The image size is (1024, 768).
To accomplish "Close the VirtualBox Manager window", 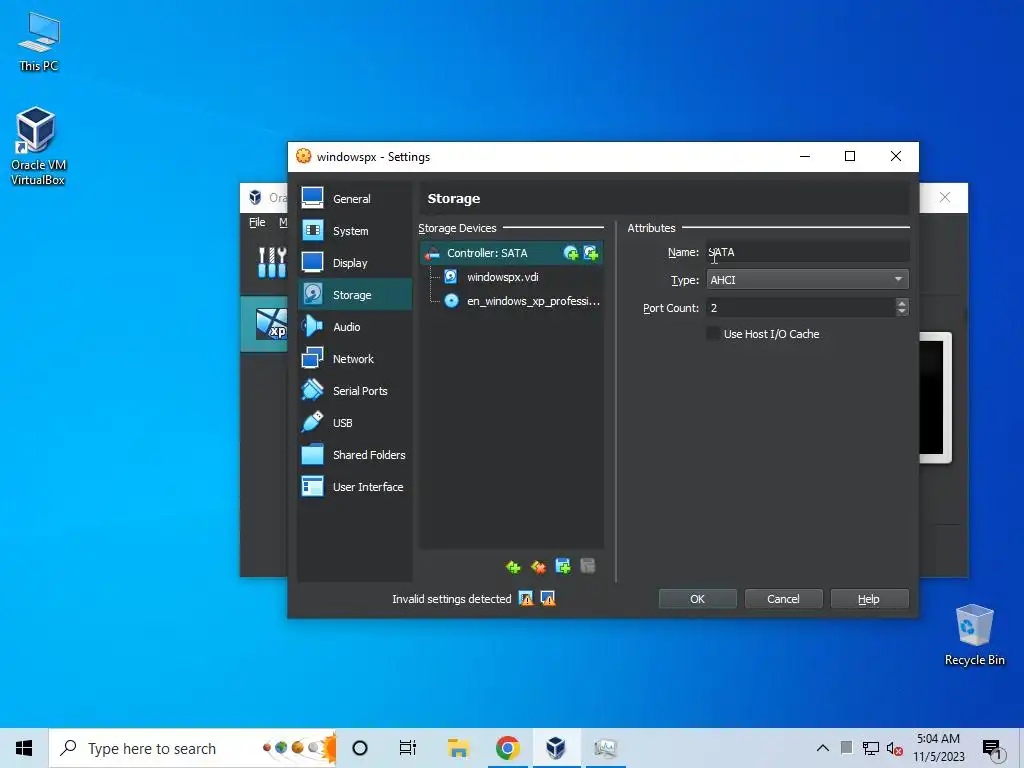I will click(944, 197).
